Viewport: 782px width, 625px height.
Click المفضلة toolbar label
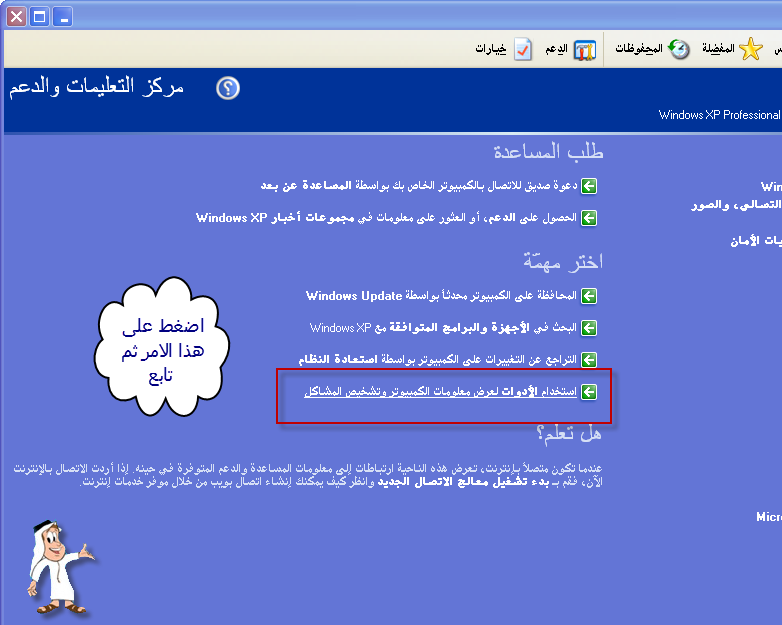point(718,48)
